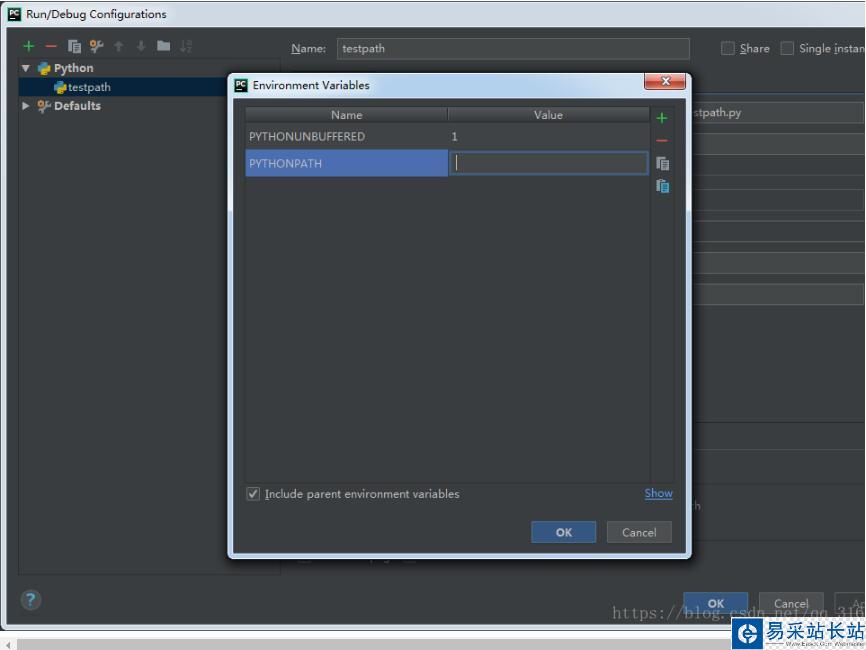Sort configurations icon in toolbar

pos(186,46)
